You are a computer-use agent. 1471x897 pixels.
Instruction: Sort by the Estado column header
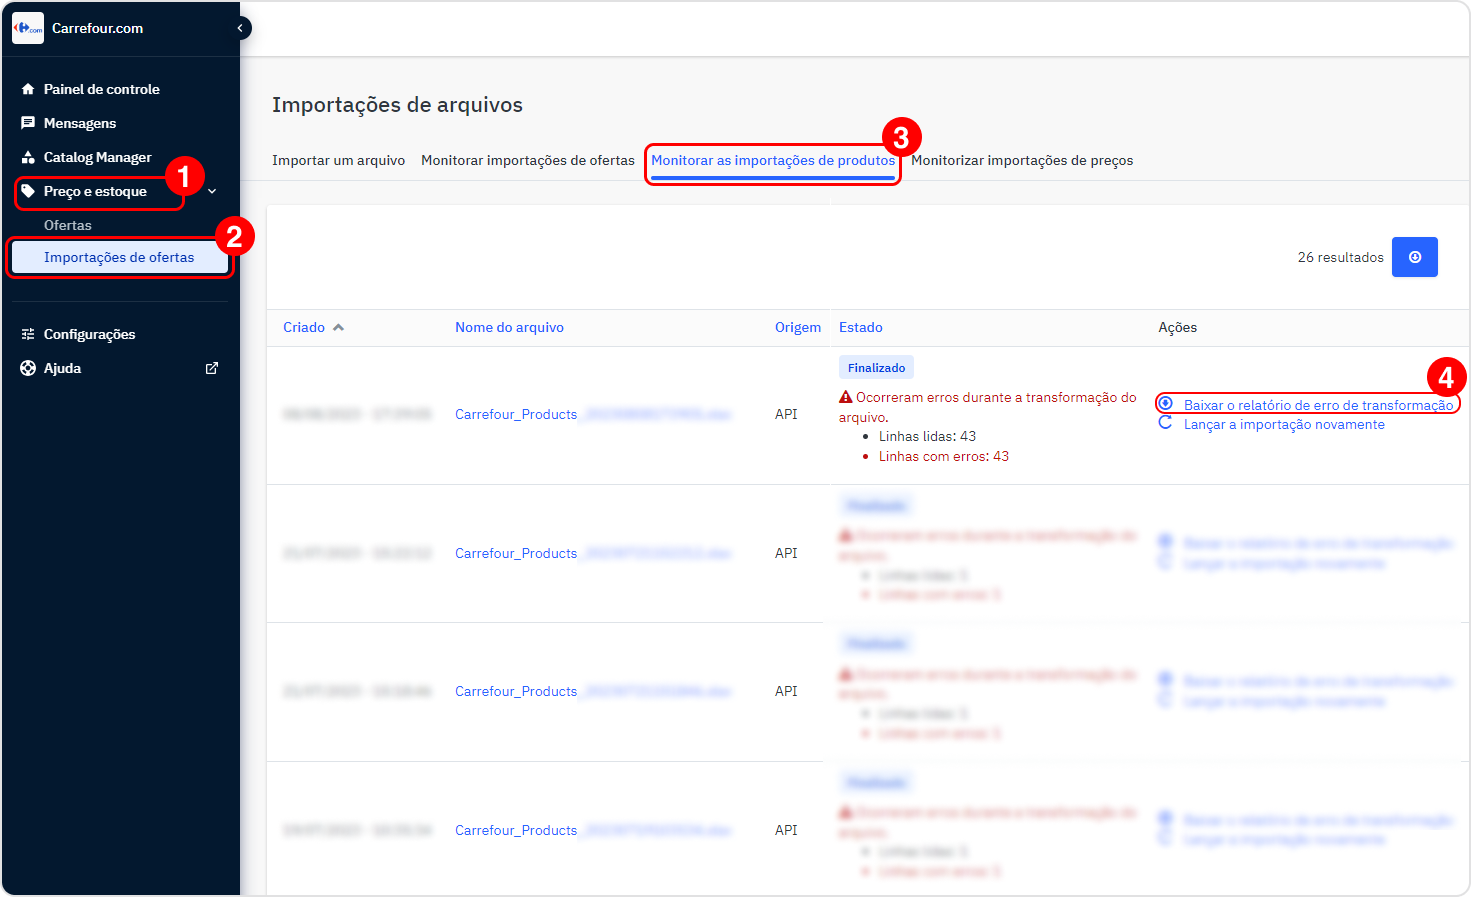pos(860,327)
